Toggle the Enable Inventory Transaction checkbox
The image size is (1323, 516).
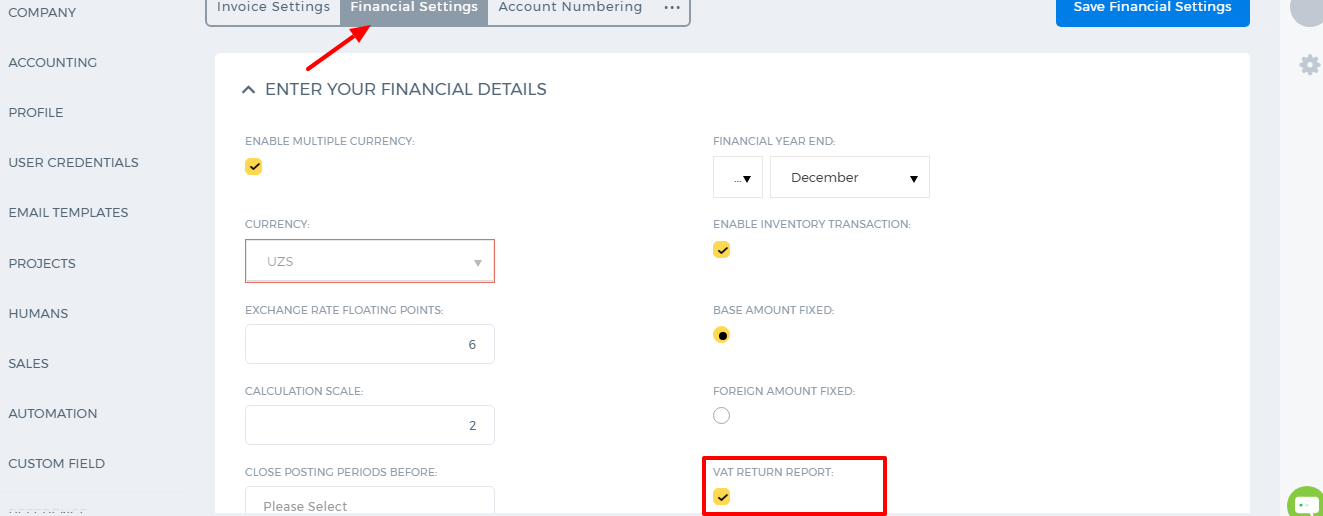(x=722, y=249)
